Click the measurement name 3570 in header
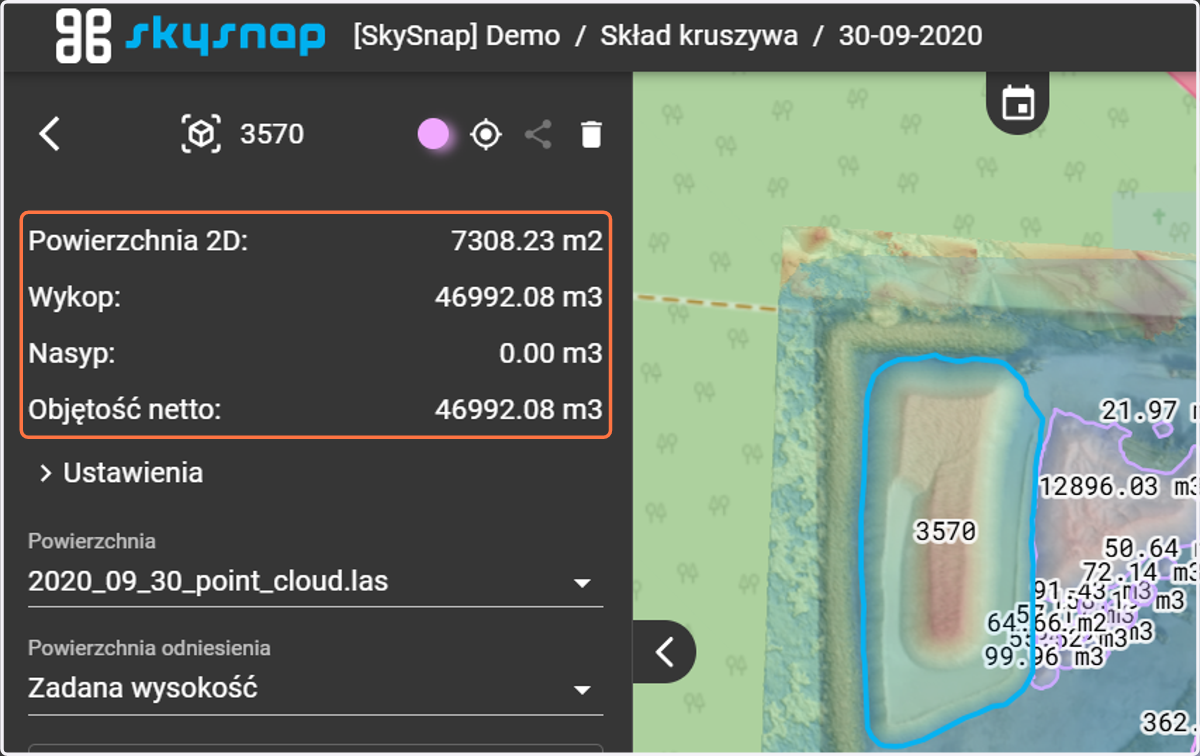The width and height of the screenshot is (1200, 756). click(272, 134)
